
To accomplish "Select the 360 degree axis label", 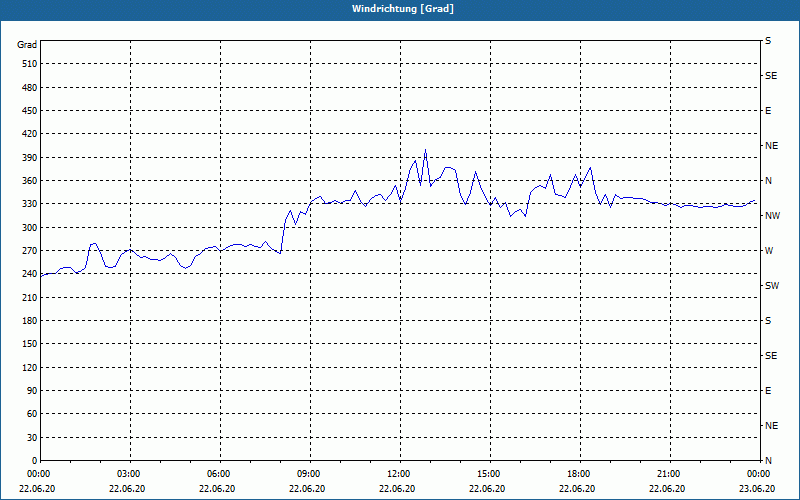I will pyautogui.click(x=30, y=181).
